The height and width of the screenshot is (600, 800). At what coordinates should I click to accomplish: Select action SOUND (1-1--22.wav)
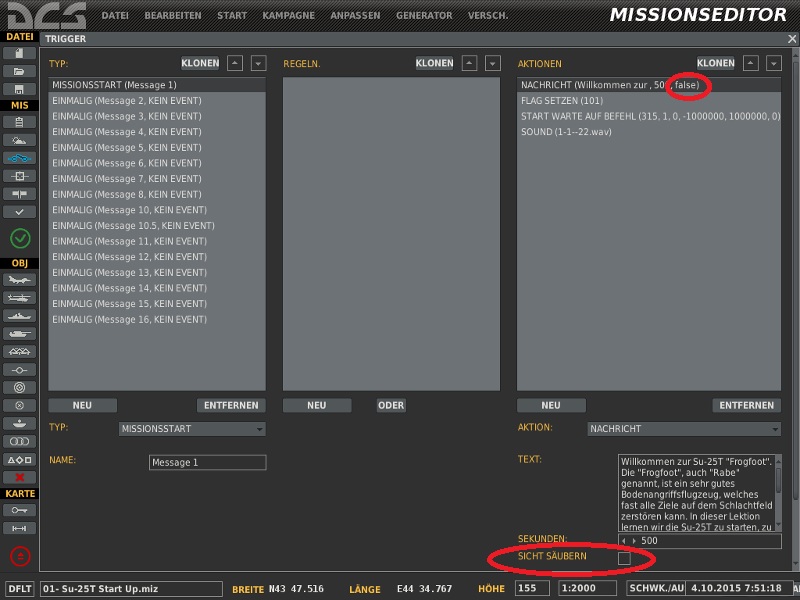coord(648,132)
